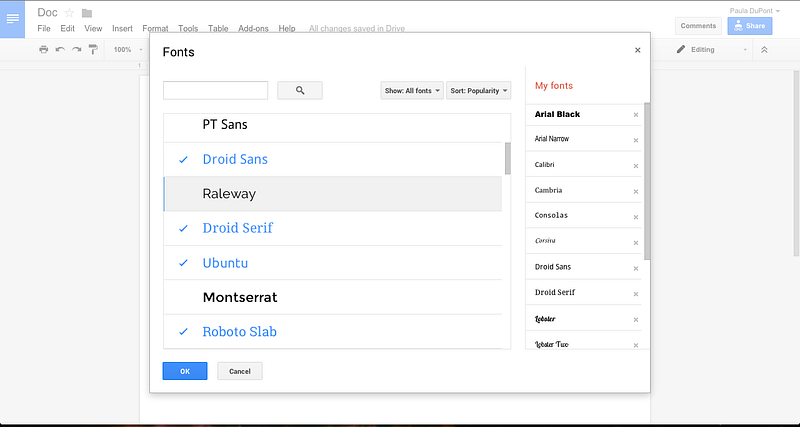Open the Sort: Popularity dropdown
Viewport: 800px width, 427px height.
tap(479, 90)
